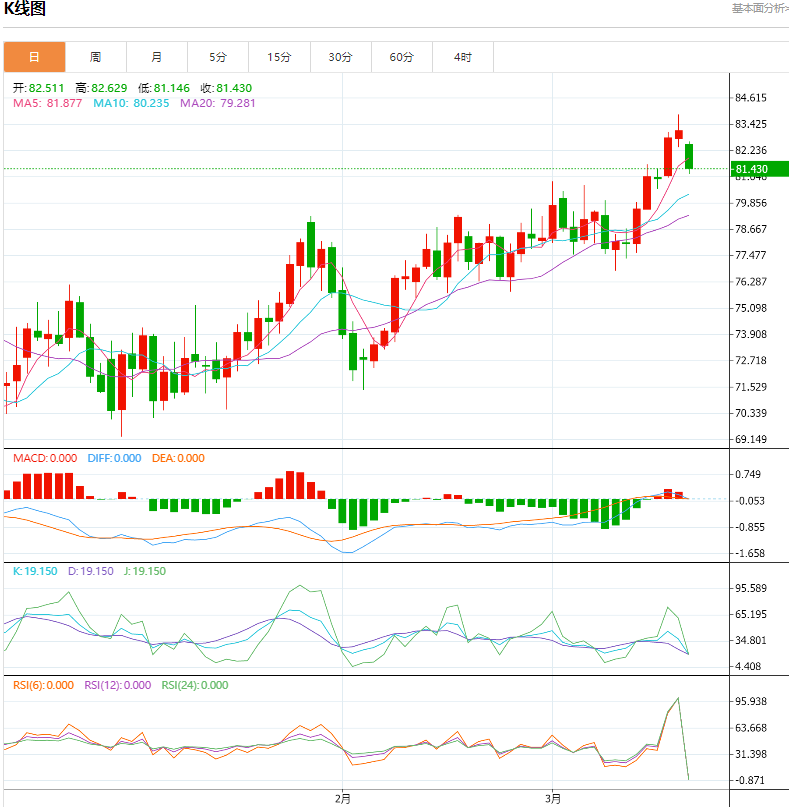Viewport: 789px width, 807px height.
Task: Click the green 81.430 current price tag
Action: pyautogui.click(x=758, y=169)
